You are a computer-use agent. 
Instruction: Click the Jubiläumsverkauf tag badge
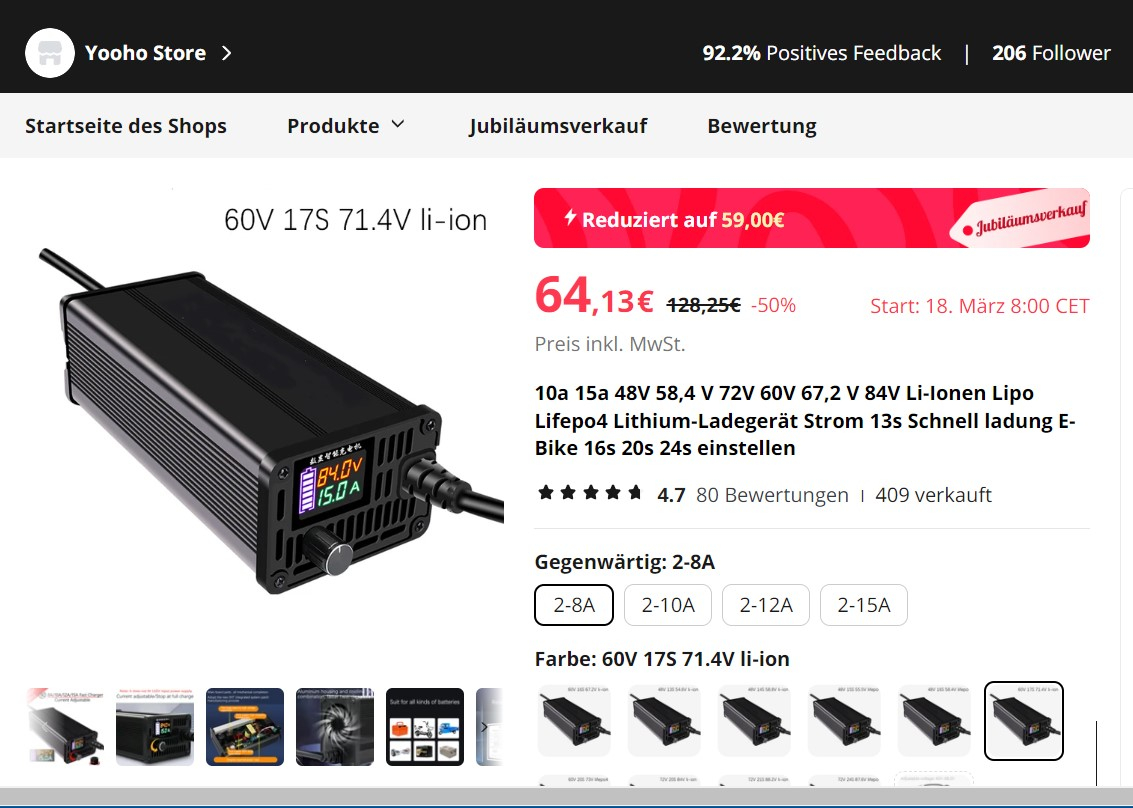[1023, 220]
